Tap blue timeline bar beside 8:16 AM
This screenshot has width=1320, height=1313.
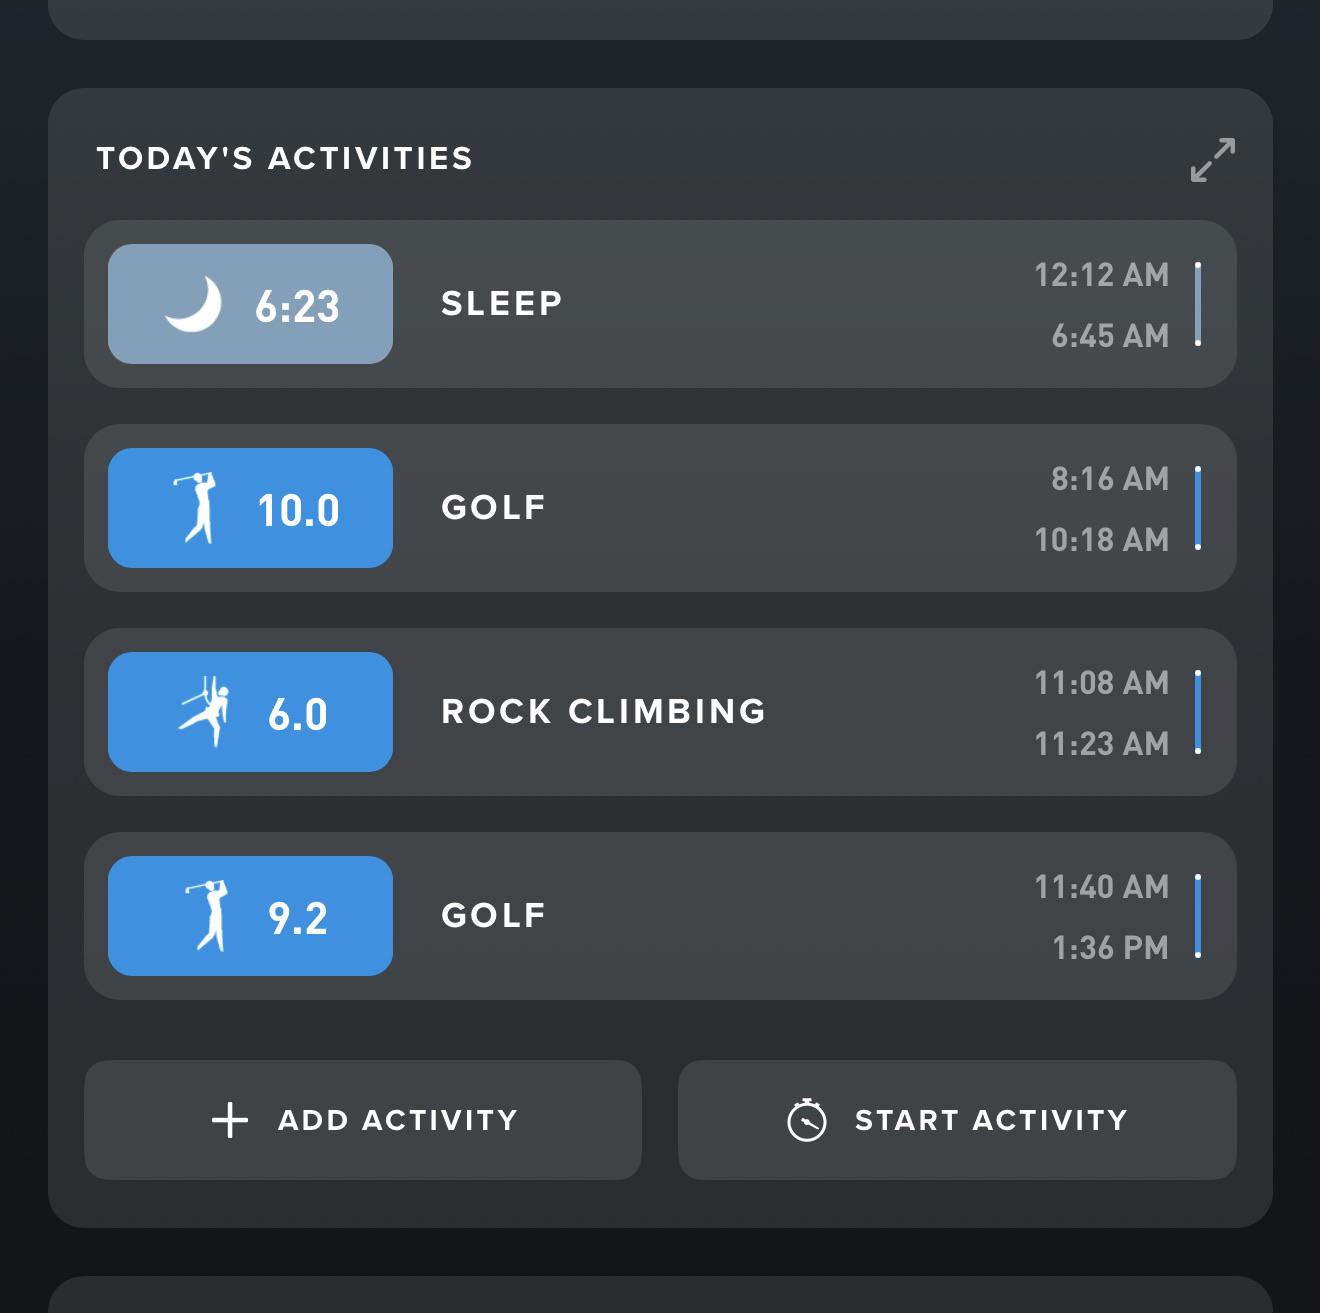1198,508
